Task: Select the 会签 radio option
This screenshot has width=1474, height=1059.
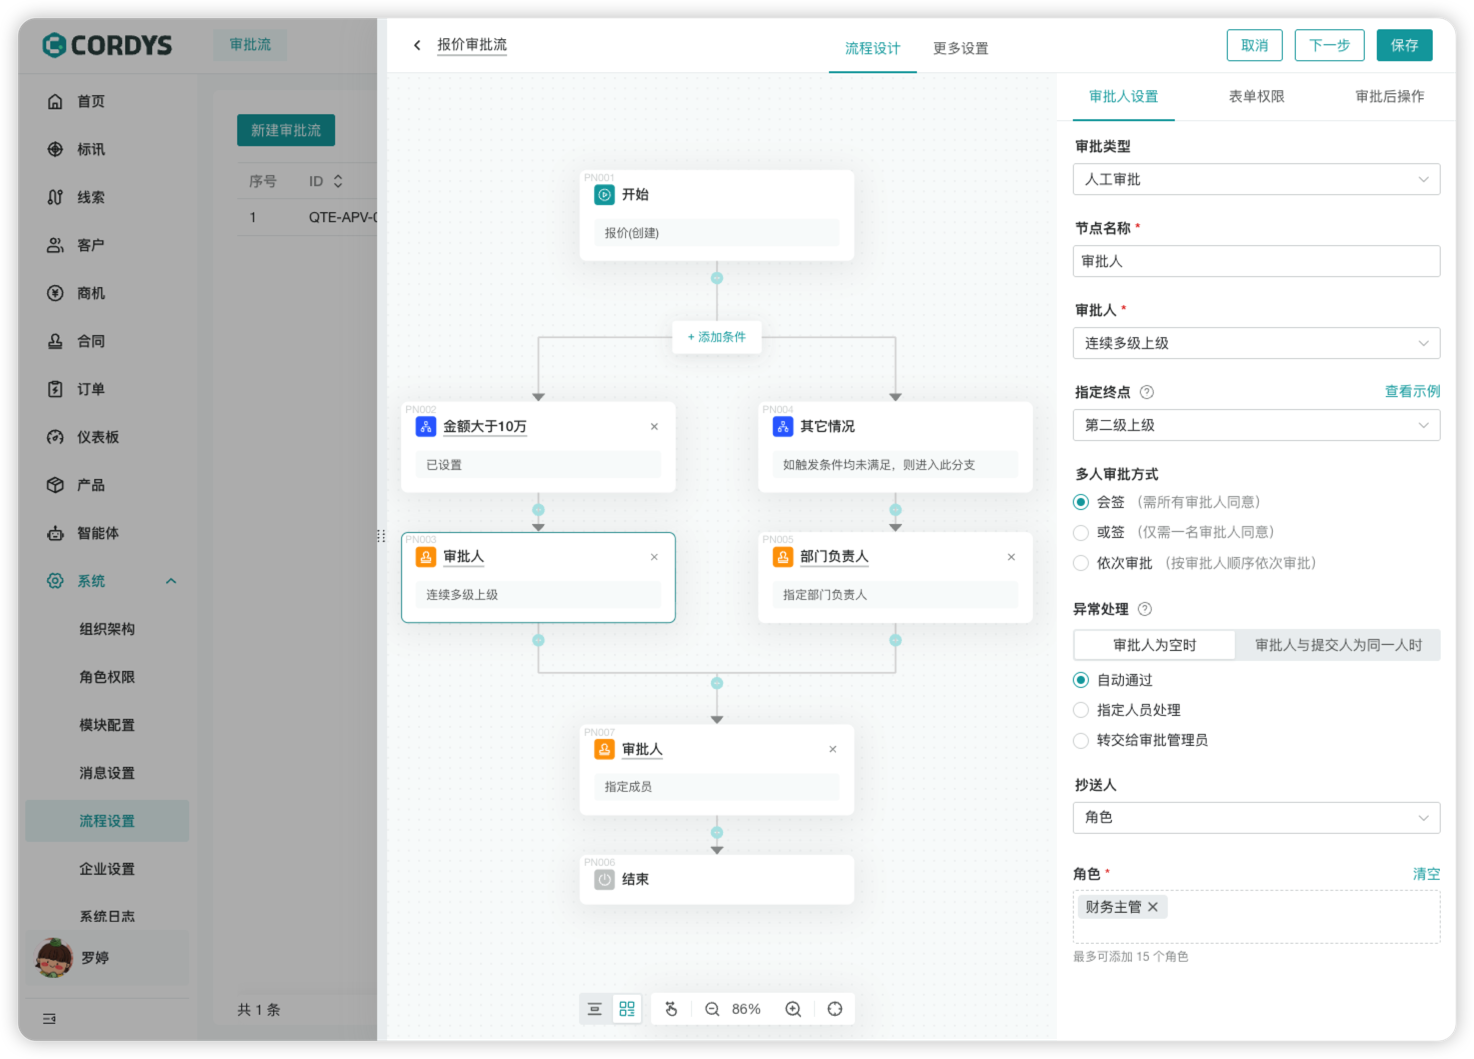Action: tap(1081, 502)
